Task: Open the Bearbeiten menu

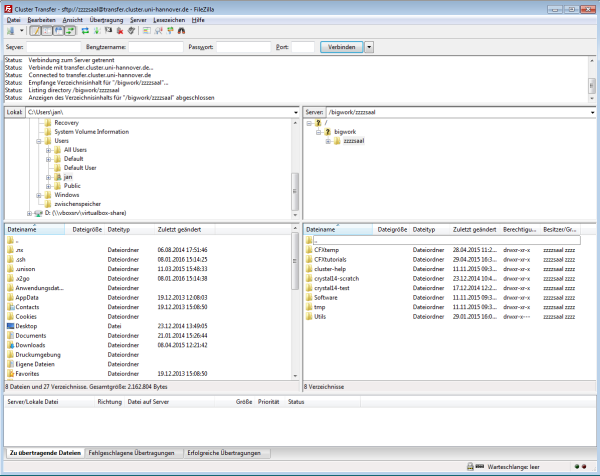Action: 41,20
